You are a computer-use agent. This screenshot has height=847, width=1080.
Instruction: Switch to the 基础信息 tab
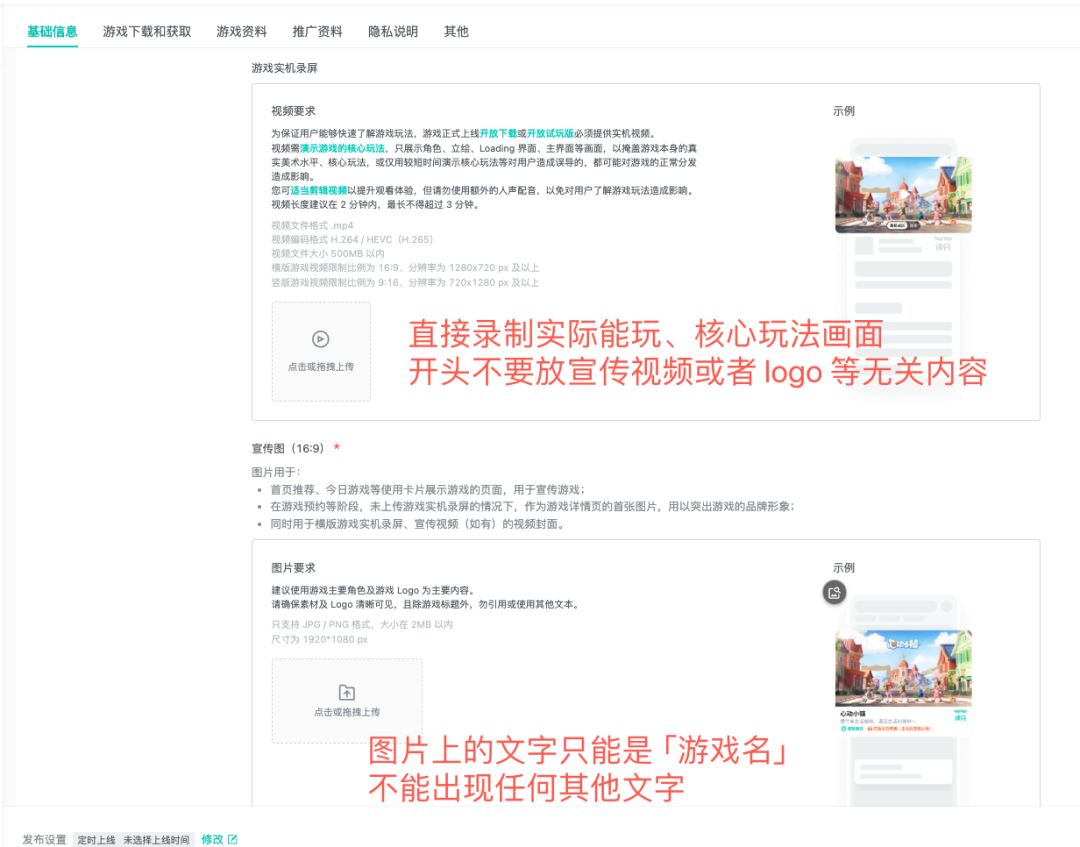(52, 31)
